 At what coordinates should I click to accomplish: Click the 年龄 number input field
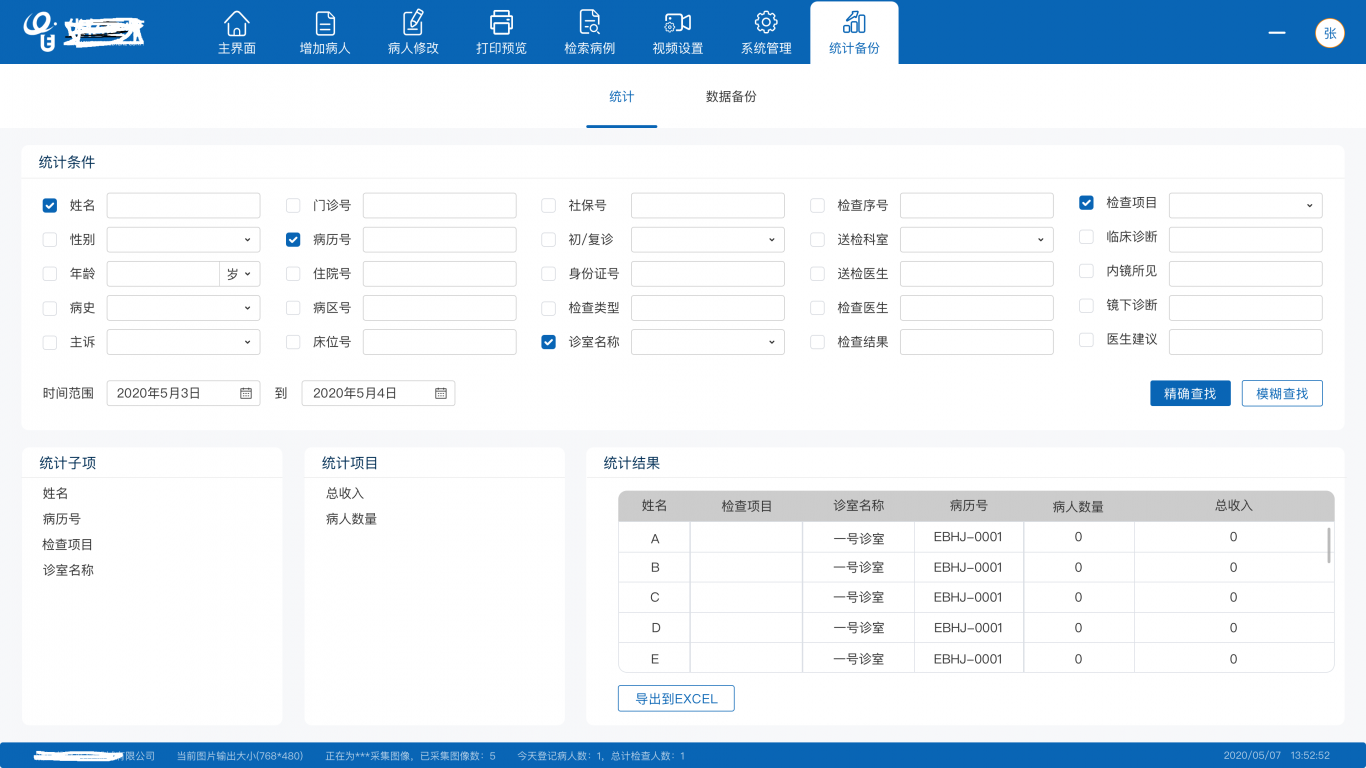(x=163, y=273)
